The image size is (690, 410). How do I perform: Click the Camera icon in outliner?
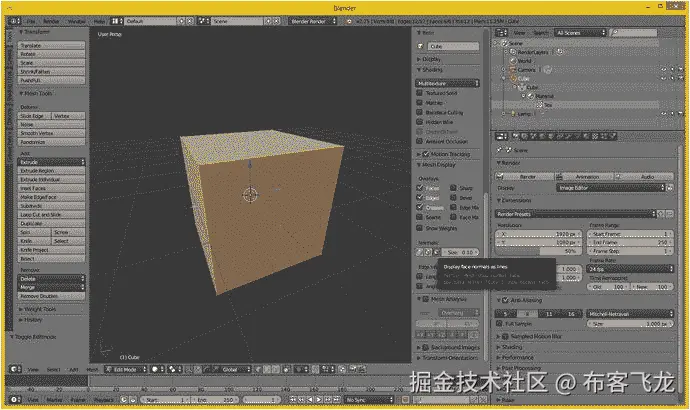point(513,70)
